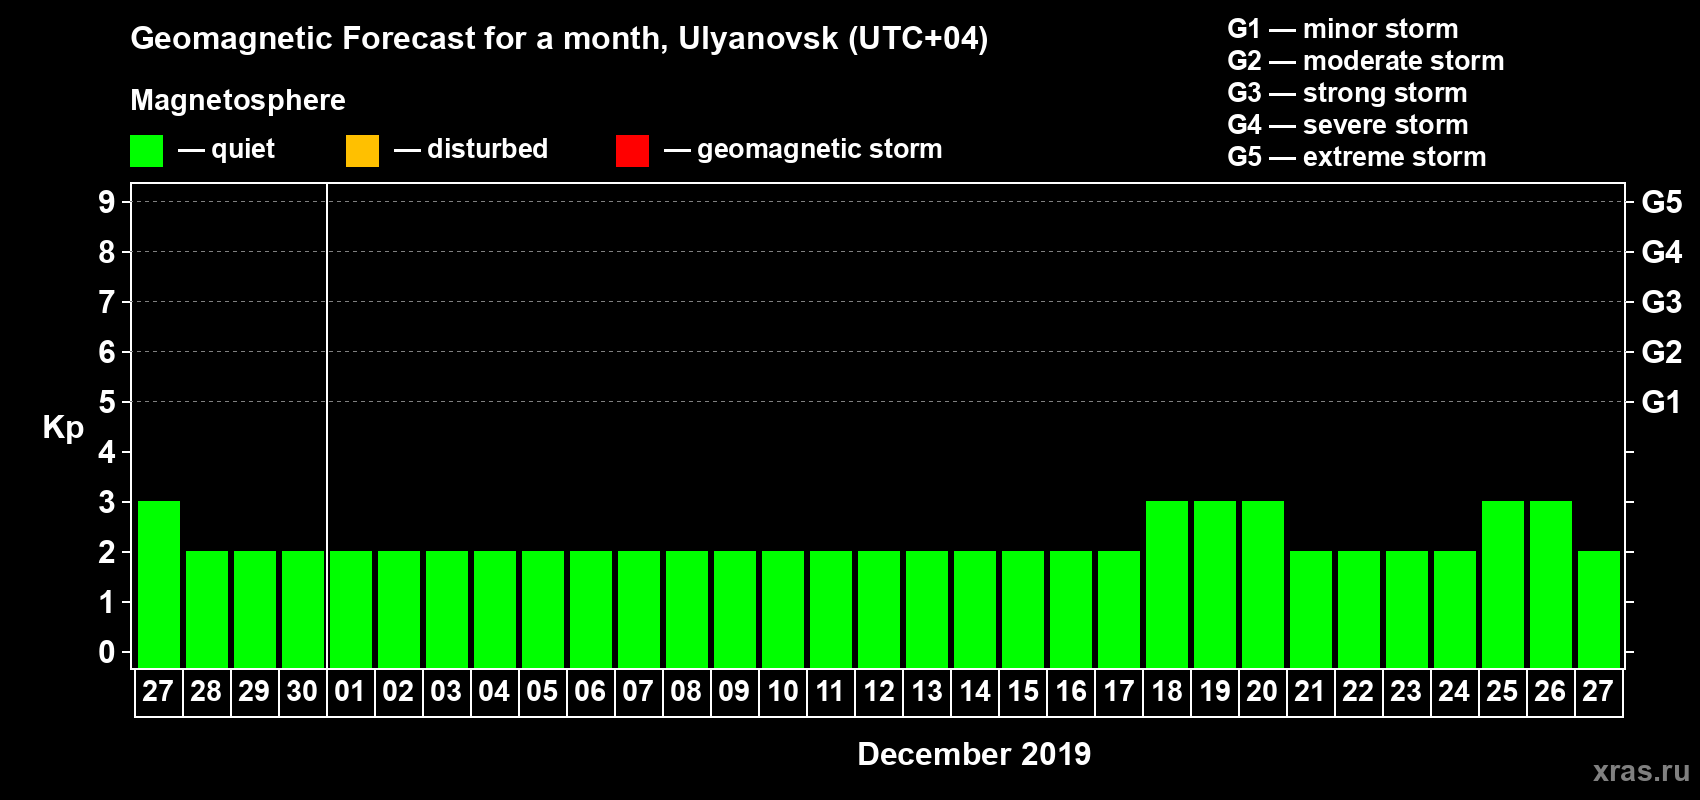Click 'G2 — moderate storm' legend line
The width and height of the screenshot is (1700, 800).
(1365, 61)
